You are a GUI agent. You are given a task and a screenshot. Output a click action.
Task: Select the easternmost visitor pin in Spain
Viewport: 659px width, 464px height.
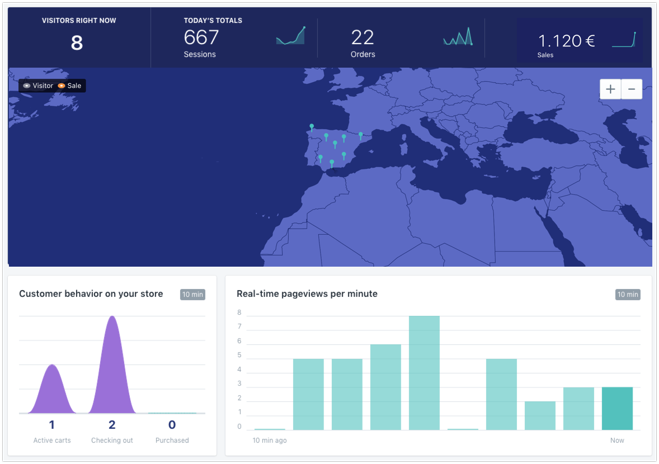click(361, 136)
